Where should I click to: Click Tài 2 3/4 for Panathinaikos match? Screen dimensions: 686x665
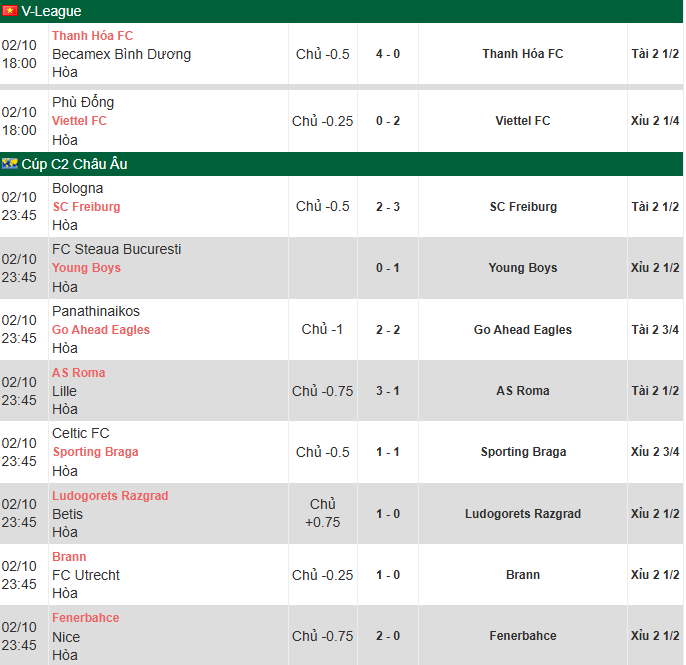[655, 330]
